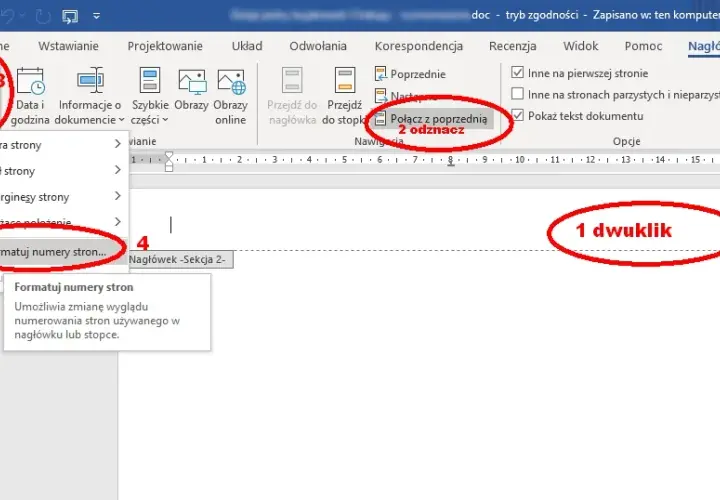
Task: Expand Marginesy strony submenu
Action: (x=62, y=197)
